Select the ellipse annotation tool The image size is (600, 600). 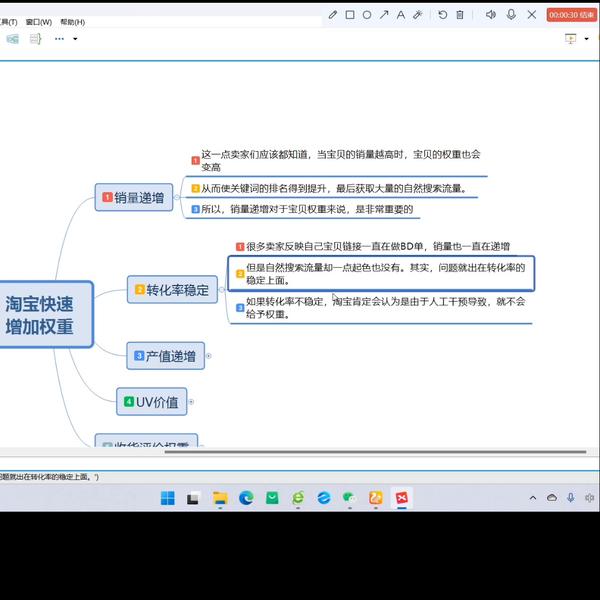tap(367, 15)
